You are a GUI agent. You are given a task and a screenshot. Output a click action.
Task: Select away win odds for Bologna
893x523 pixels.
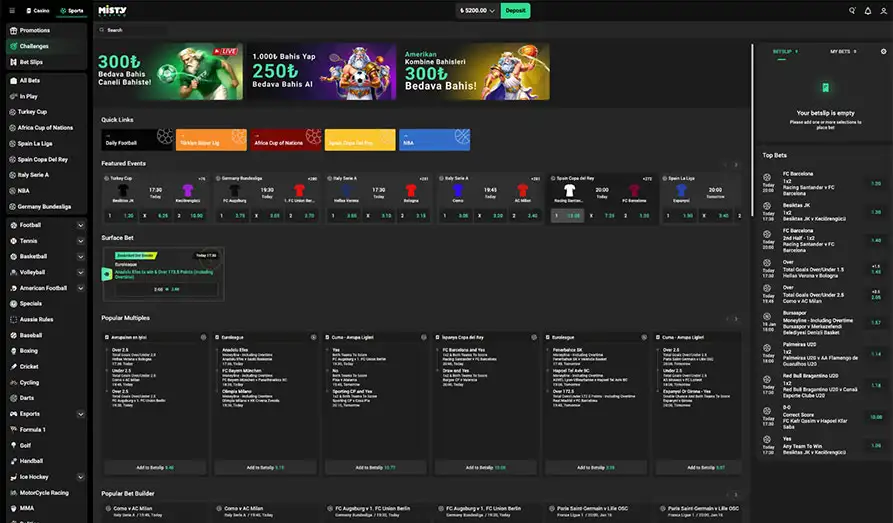413,216
